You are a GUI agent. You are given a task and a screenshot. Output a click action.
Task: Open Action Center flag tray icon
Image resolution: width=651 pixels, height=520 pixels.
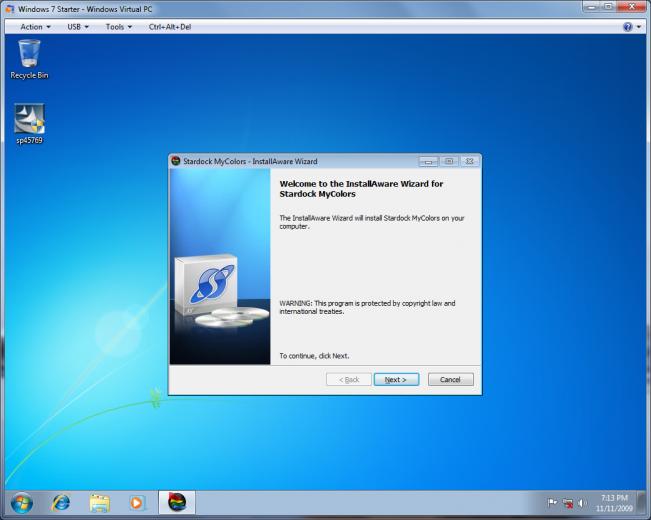pos(552,503)
